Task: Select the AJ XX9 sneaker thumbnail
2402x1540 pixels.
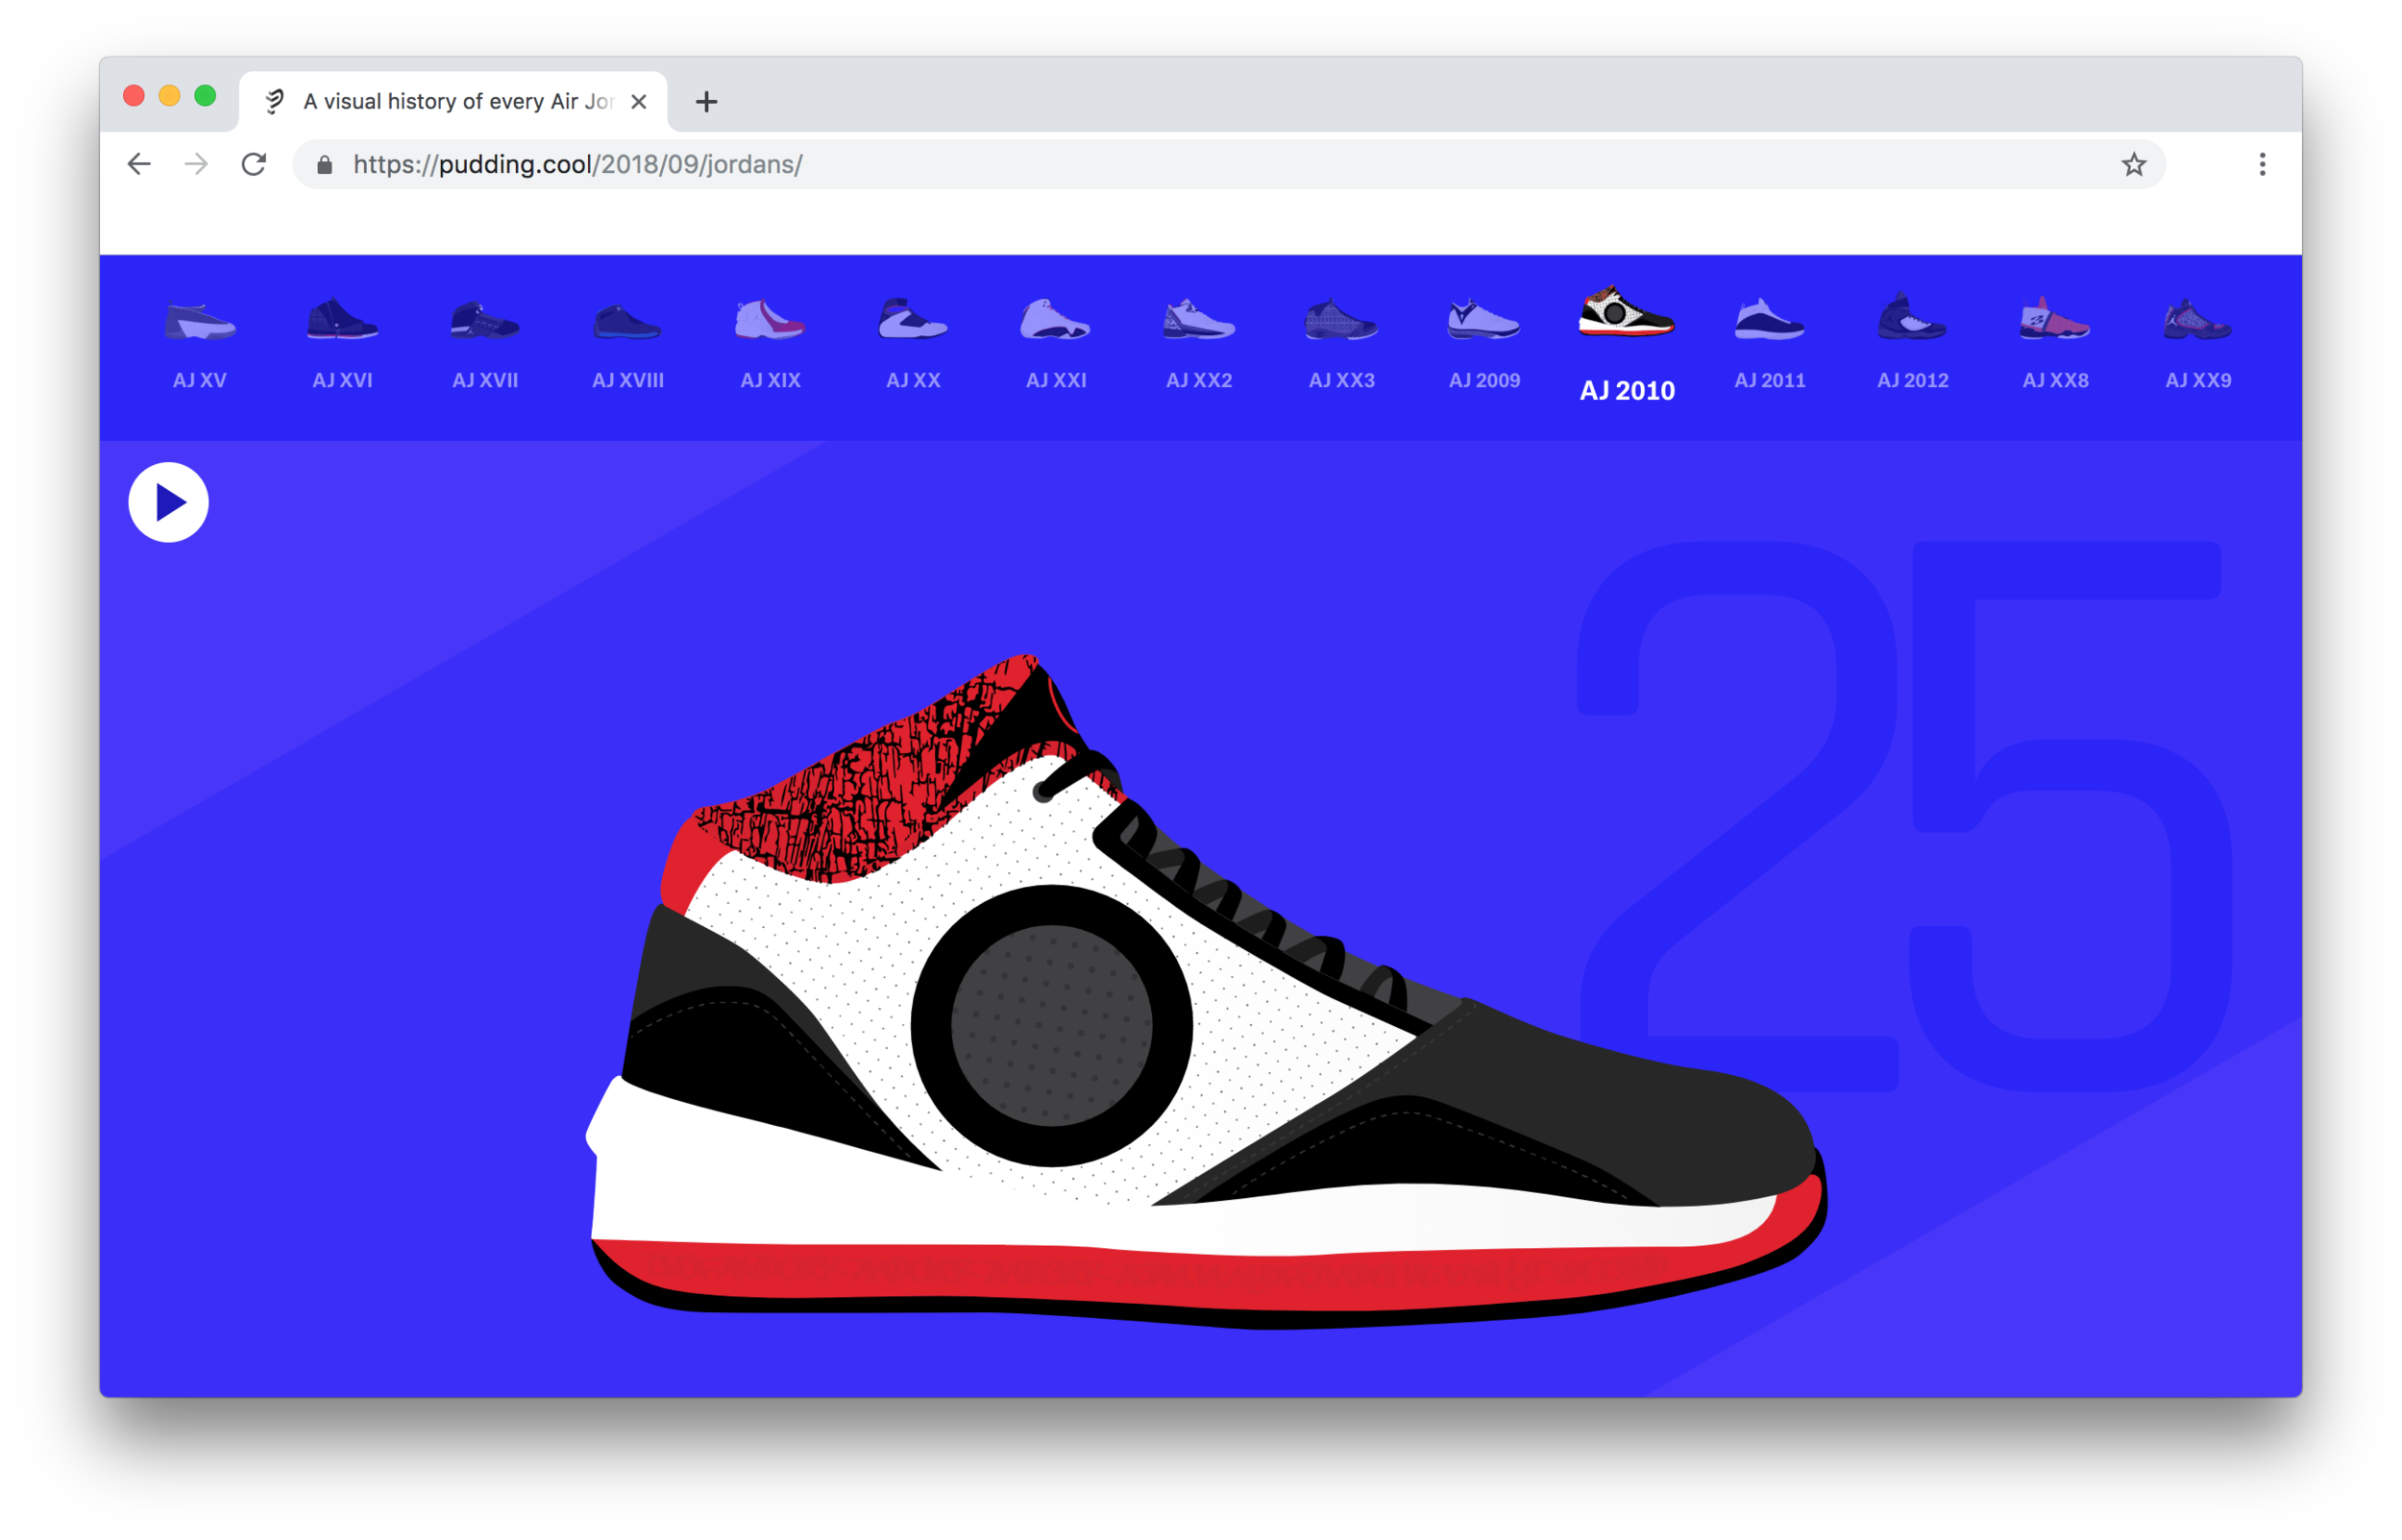Action: (x=2197, y=319)
